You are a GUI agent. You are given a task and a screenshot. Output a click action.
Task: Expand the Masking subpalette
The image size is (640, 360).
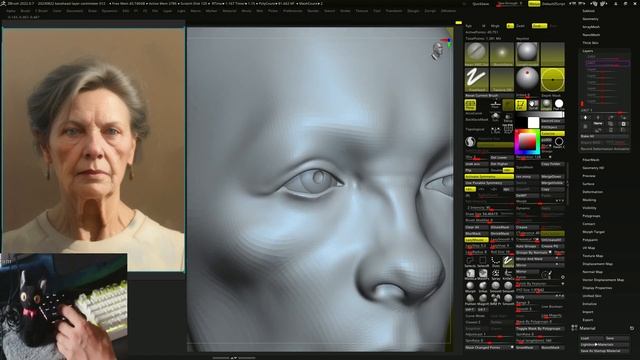point(589,200)
